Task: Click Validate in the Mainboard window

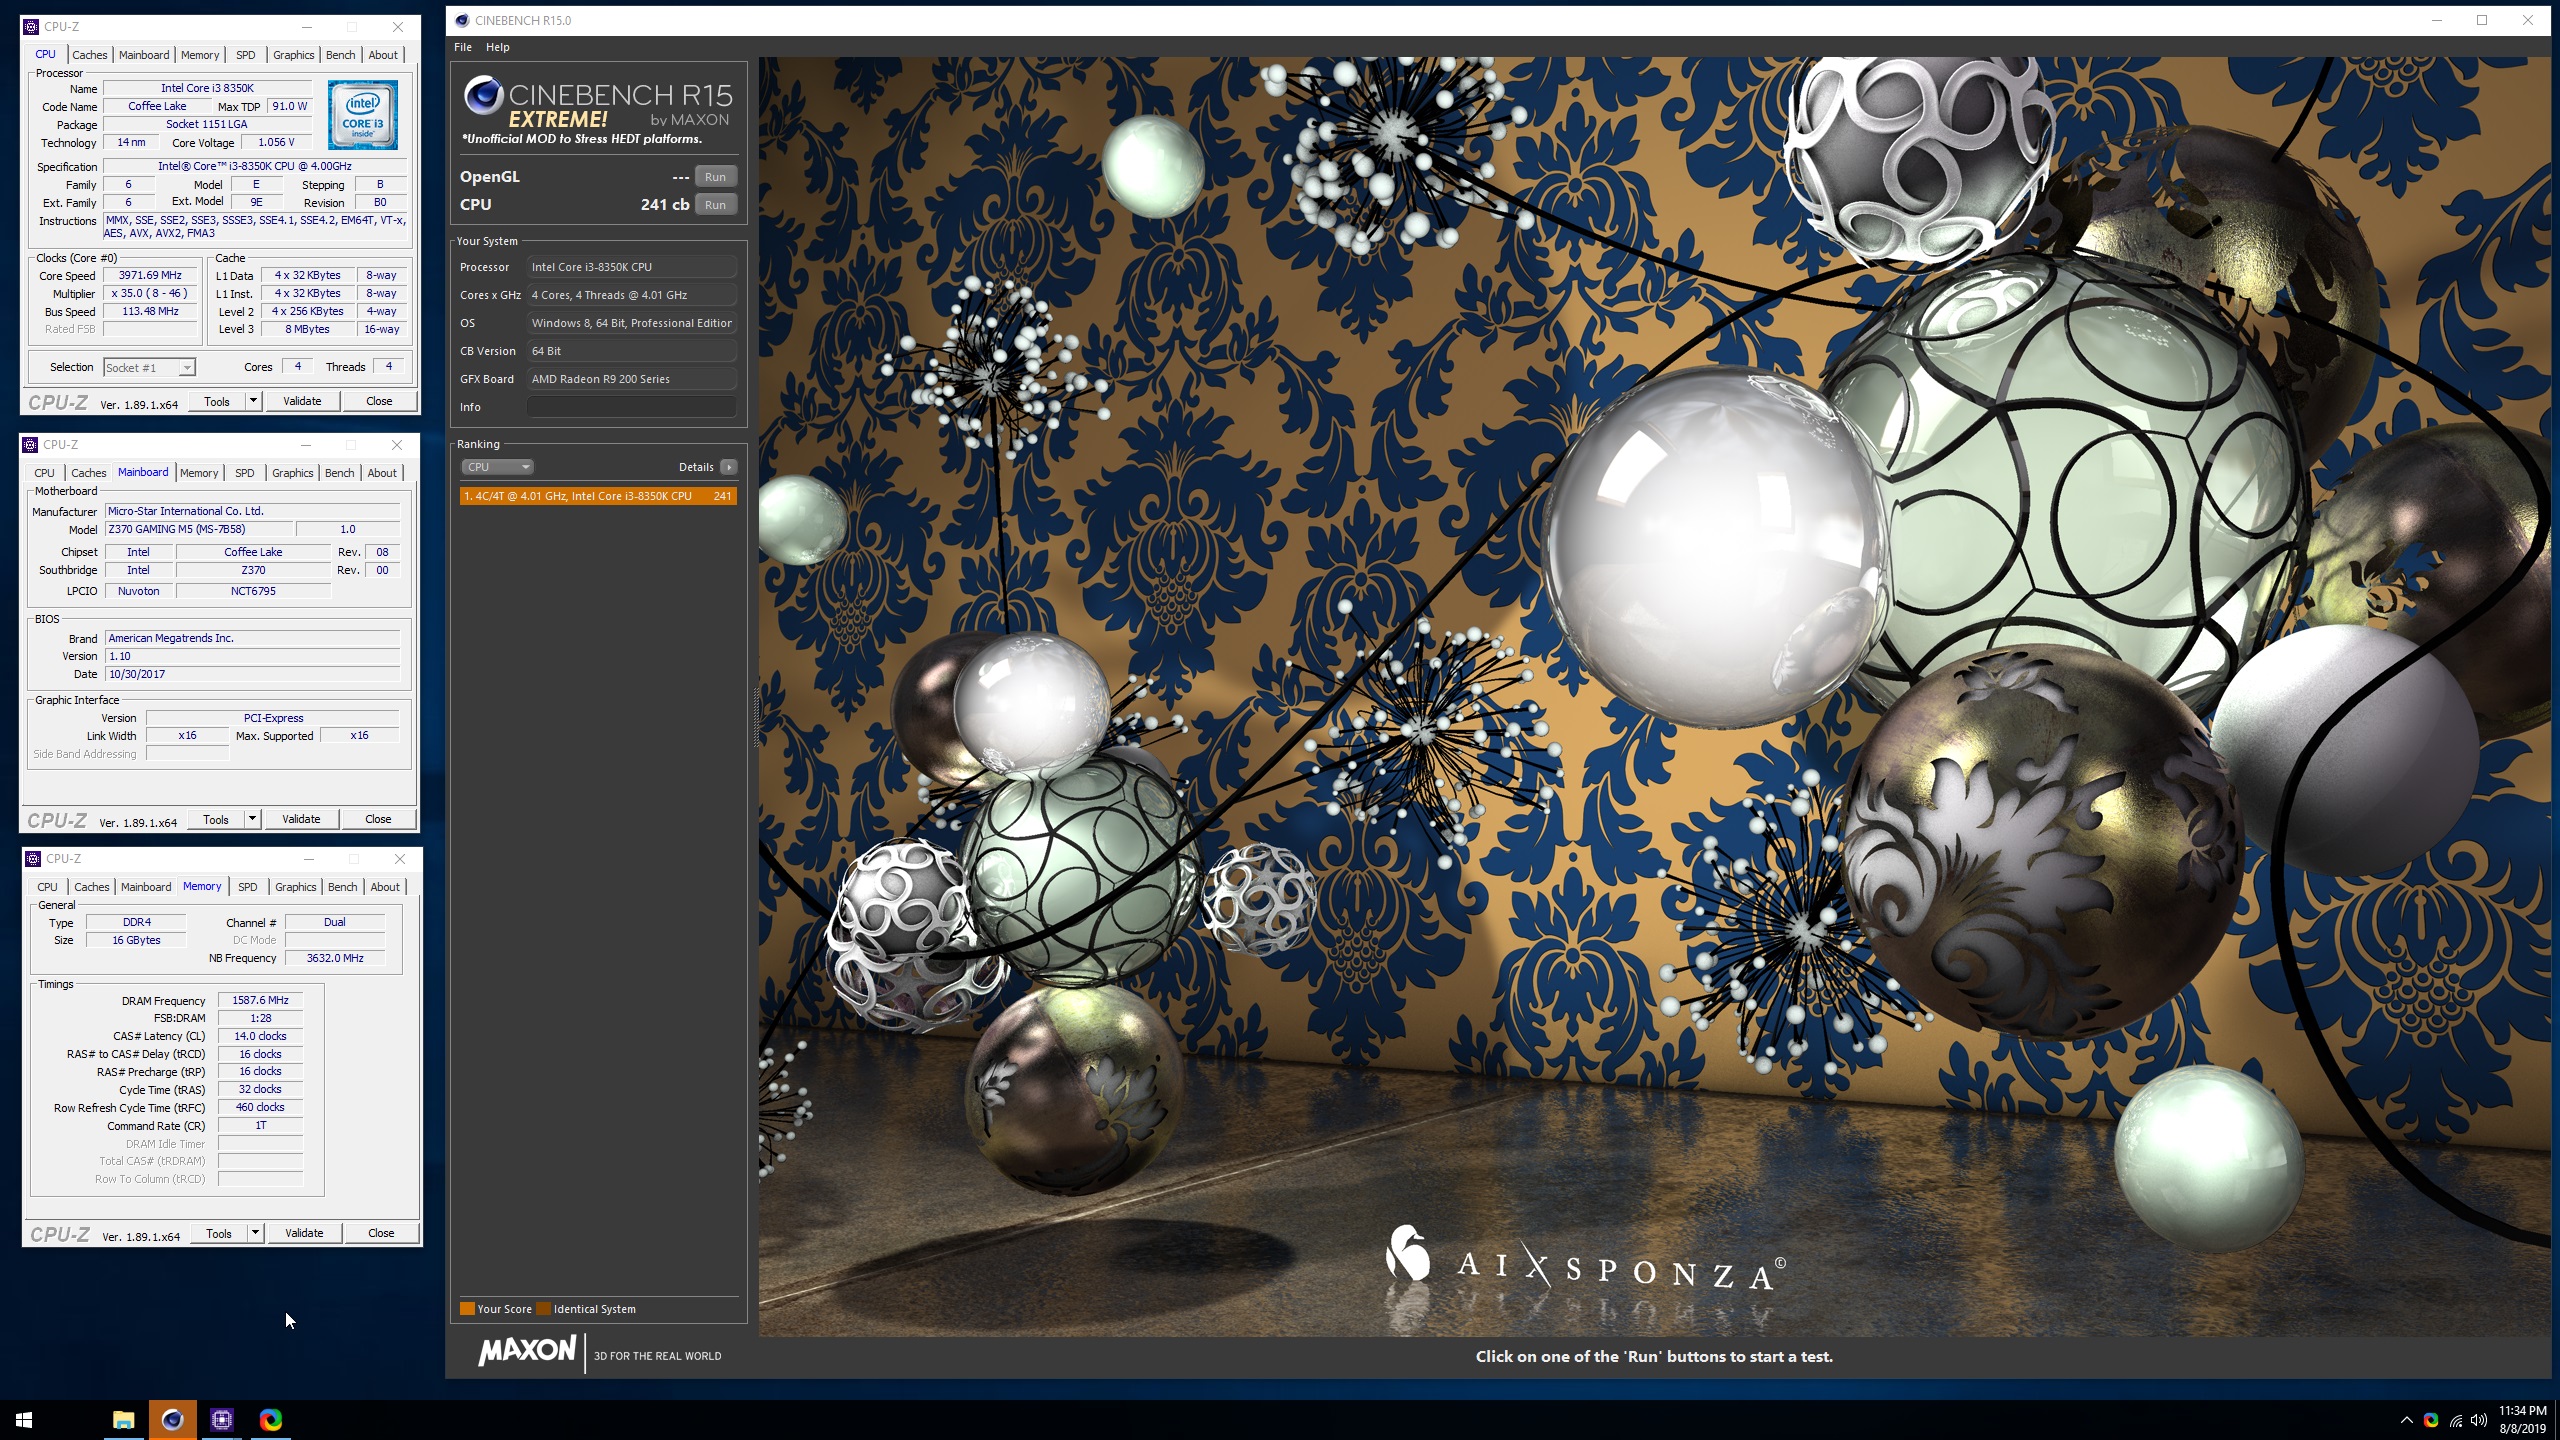Action: click(301, 819)
